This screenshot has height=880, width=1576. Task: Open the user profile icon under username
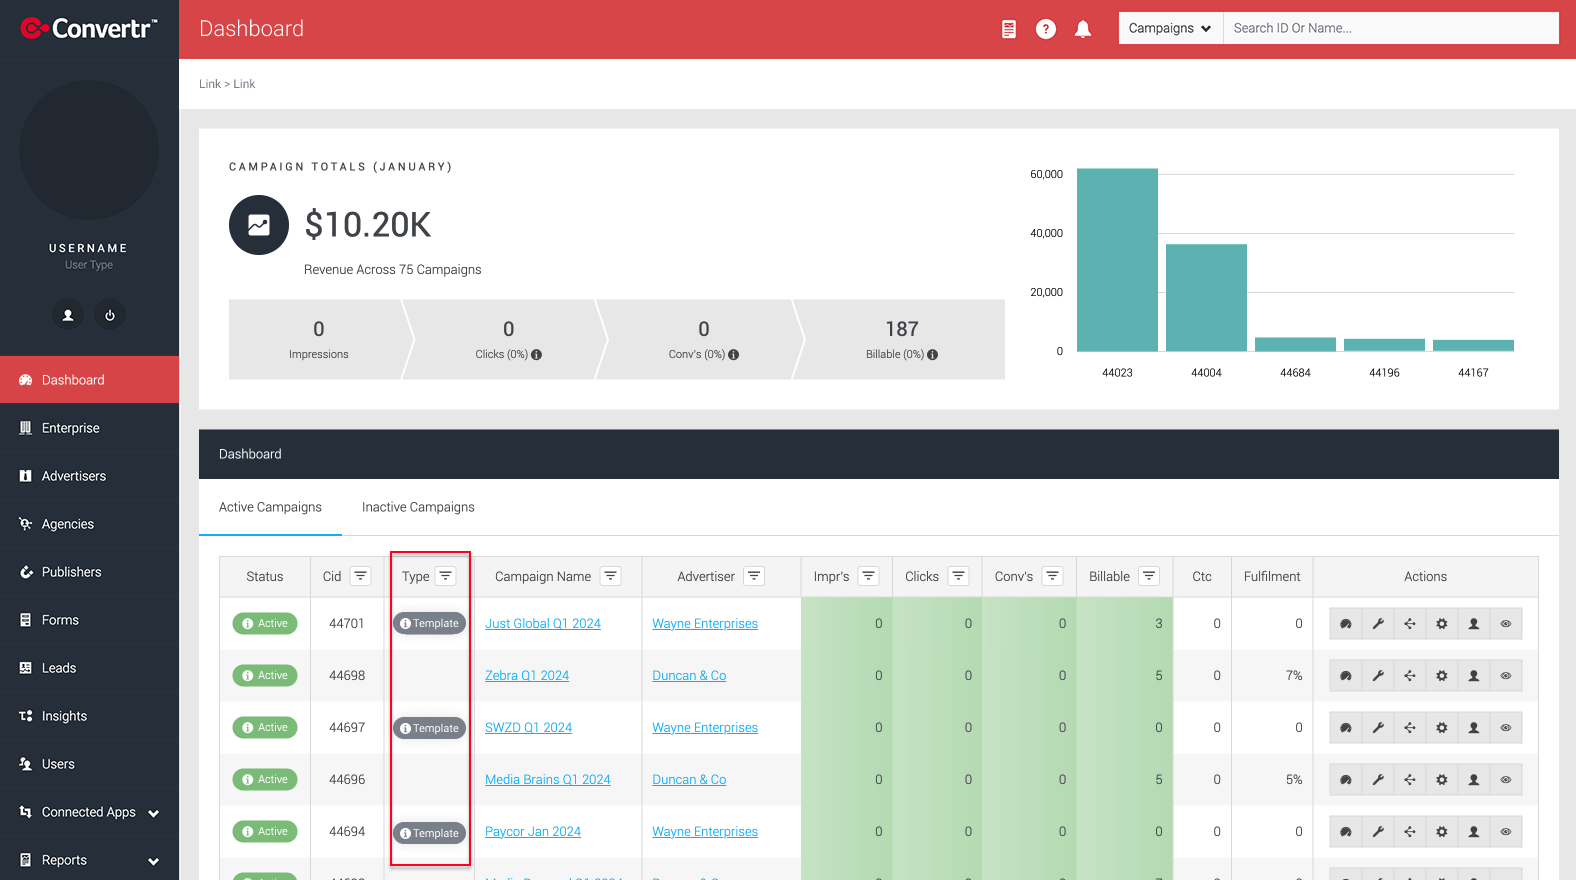tap(68, 315)
